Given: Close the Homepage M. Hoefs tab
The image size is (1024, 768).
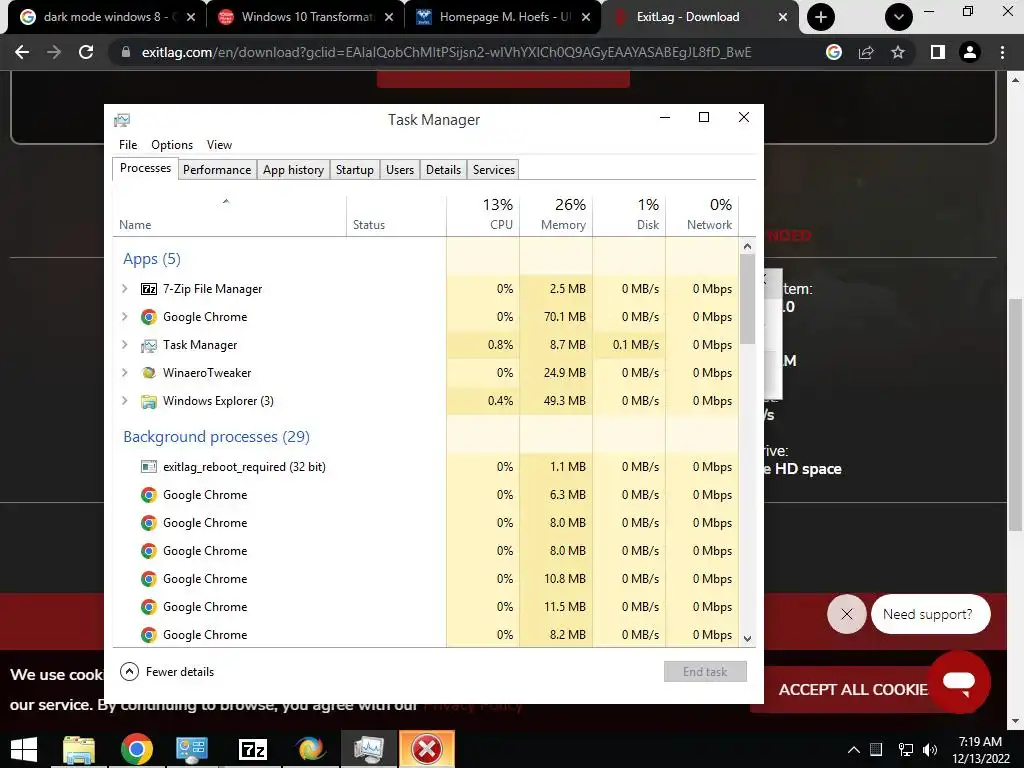Looking at the screenshot, I should click(586, 17).
